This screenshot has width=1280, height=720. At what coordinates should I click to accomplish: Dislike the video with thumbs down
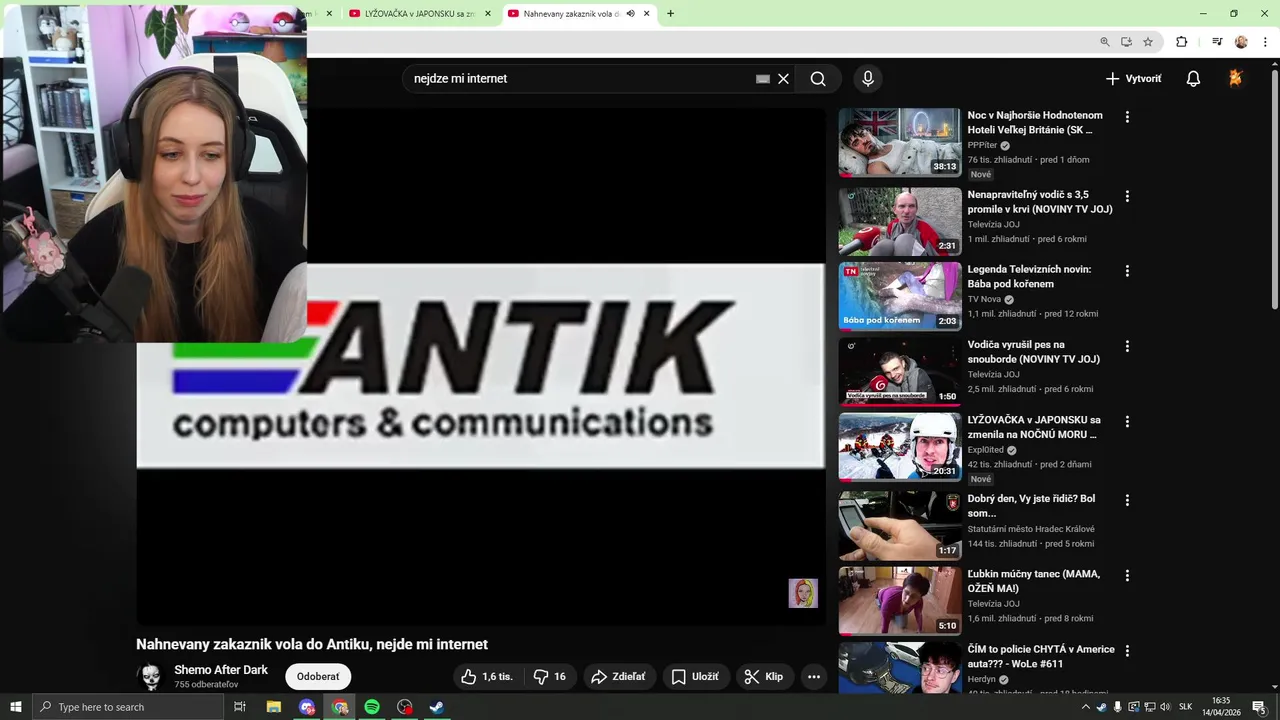[549, 677]
